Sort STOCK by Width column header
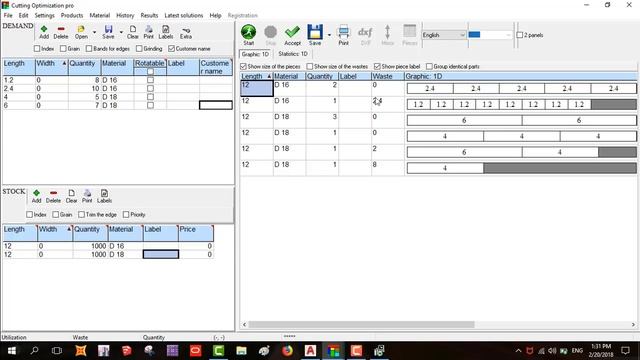Image resolution: width=640 pixels, height=360 pixels. click(x=55, y=233)
